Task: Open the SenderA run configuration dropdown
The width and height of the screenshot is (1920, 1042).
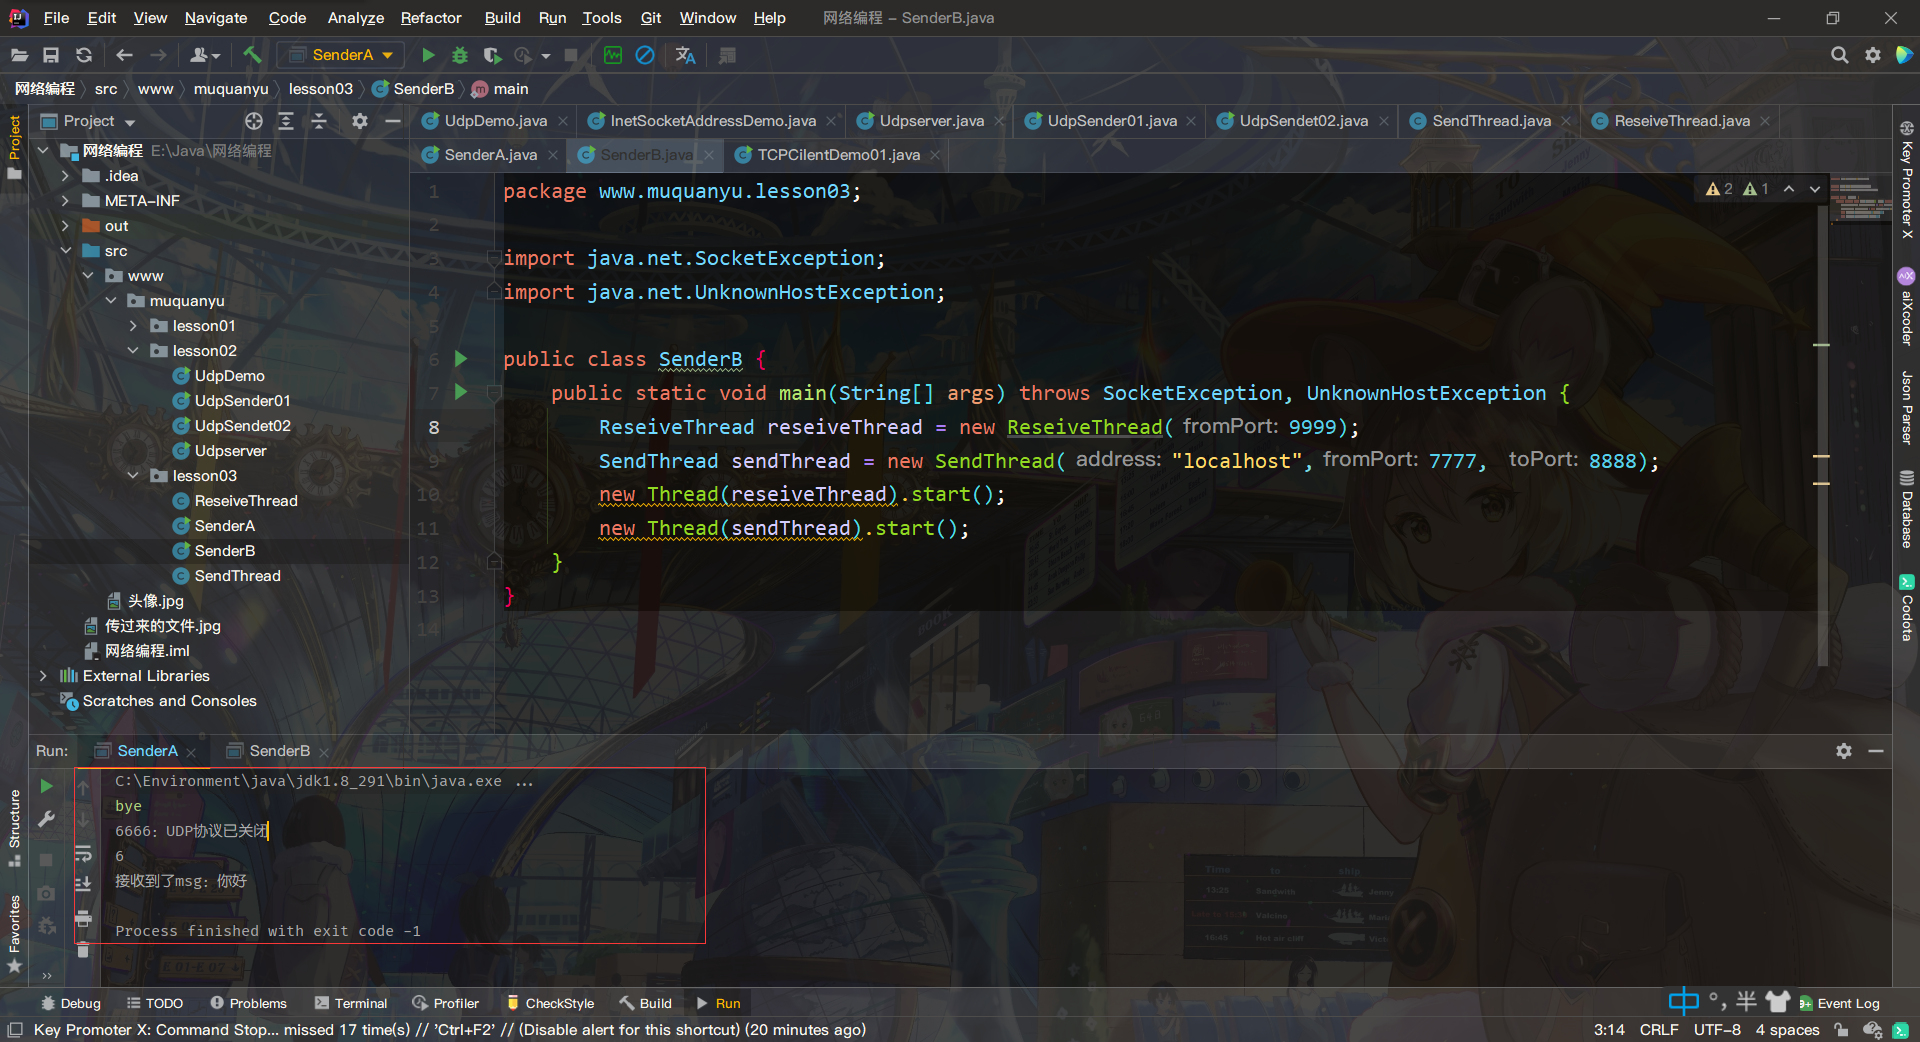Action: [x=340, y=55]
